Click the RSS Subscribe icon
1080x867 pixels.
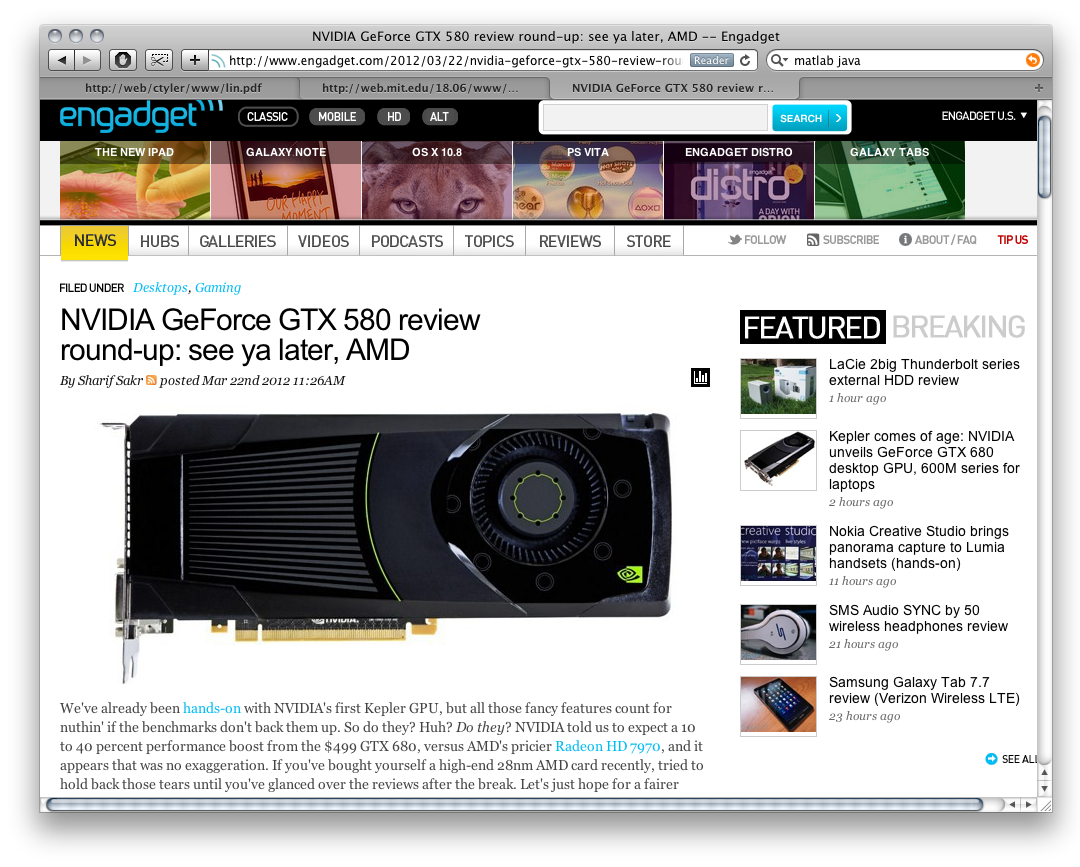pos(813,240)
